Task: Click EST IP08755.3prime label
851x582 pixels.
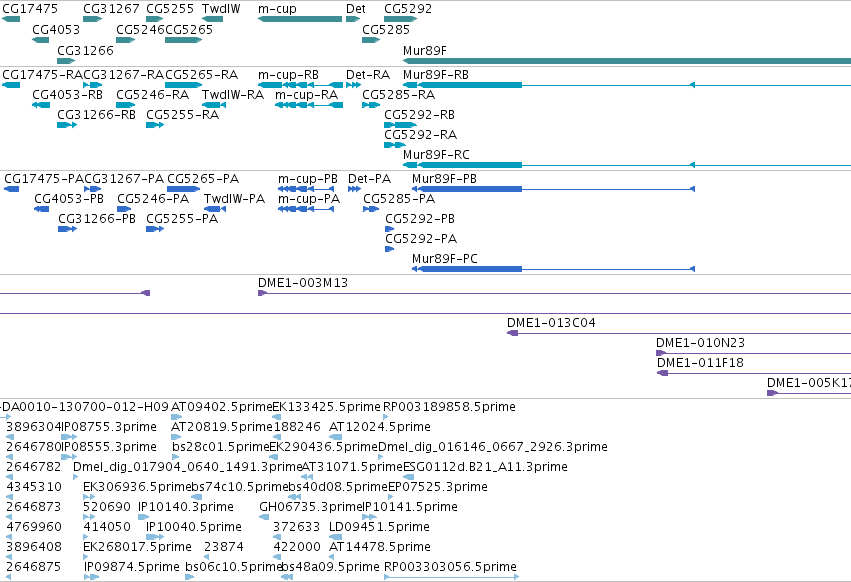Action: point(109,427)
